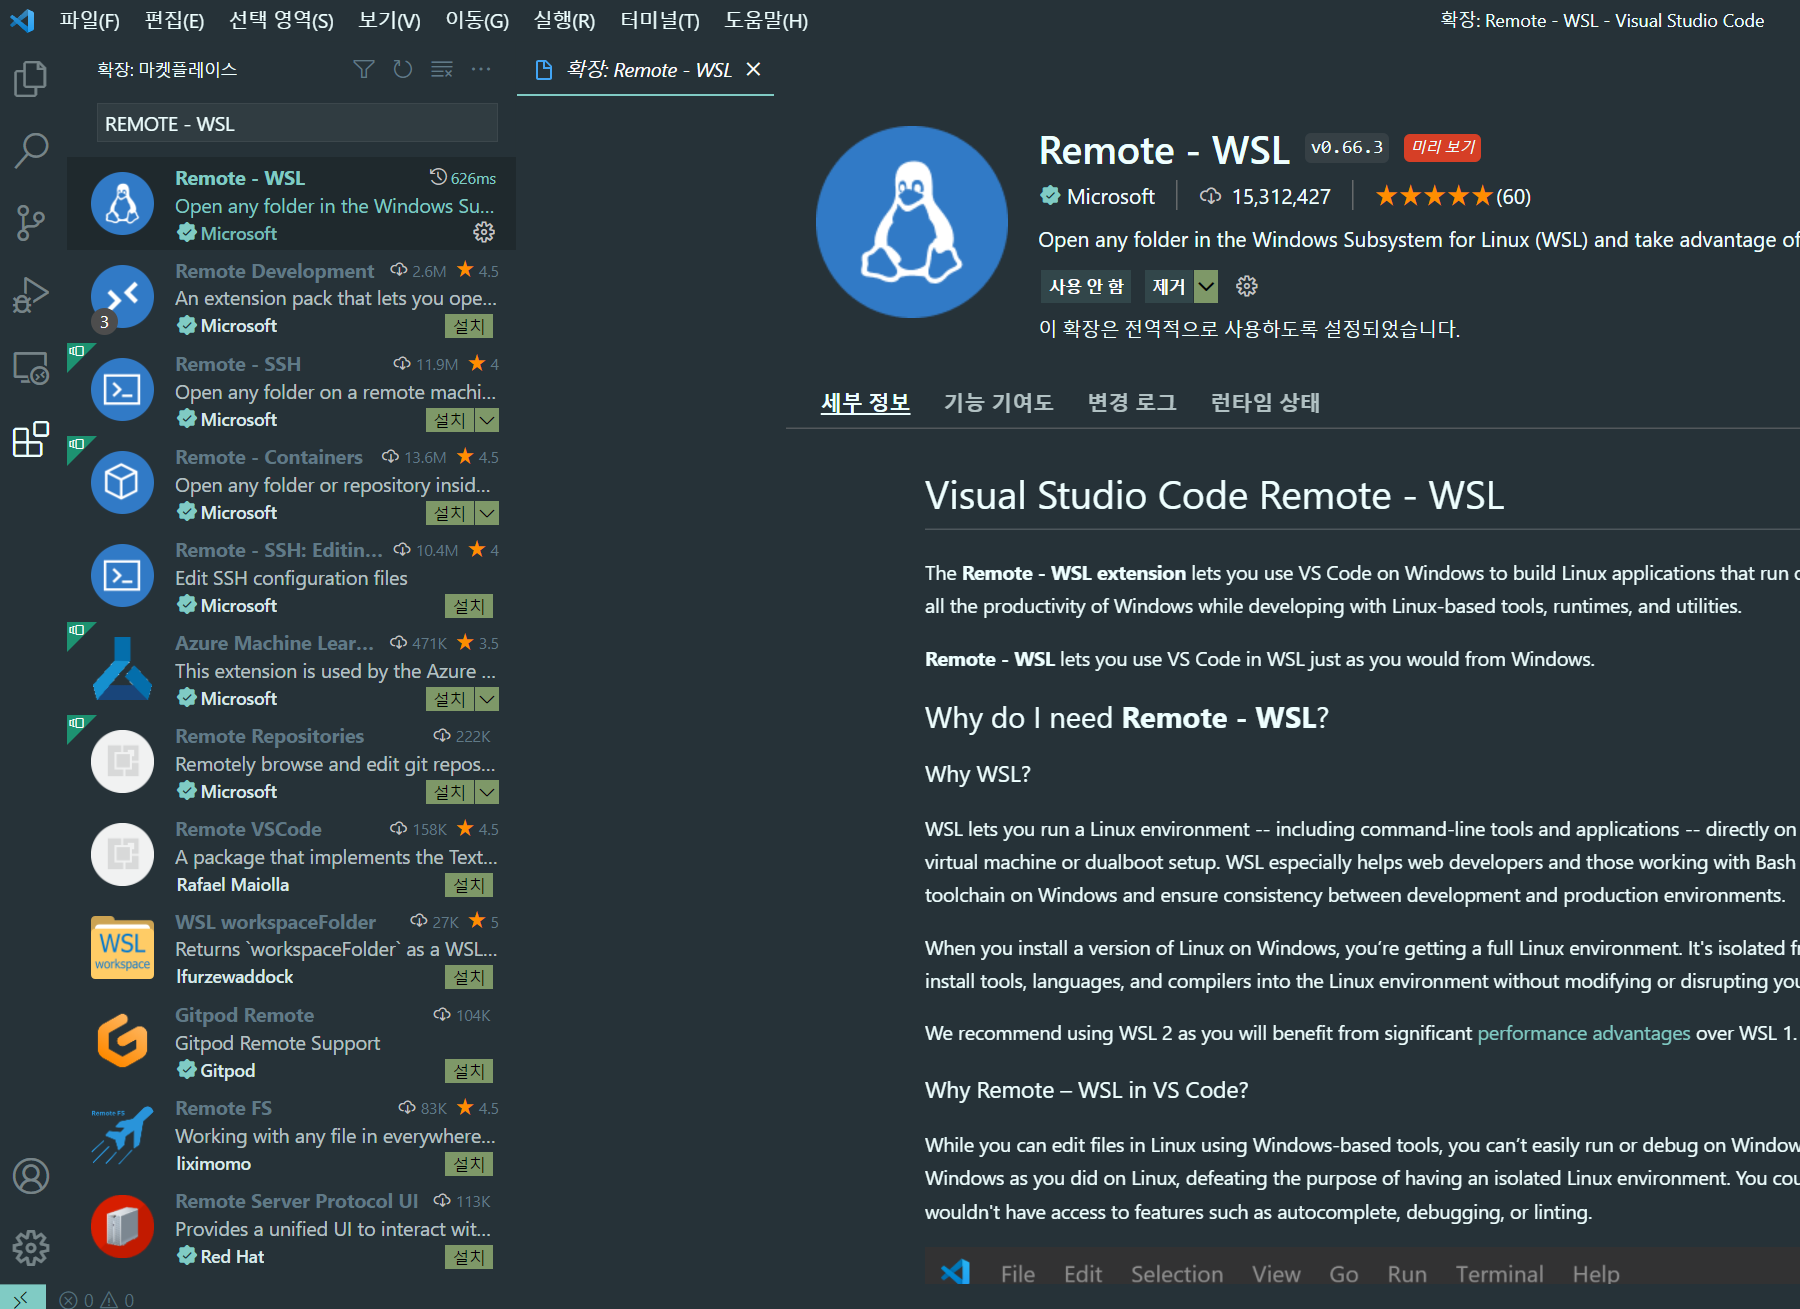The width and height of the screenshot is (1800, 1309).
Task: Switch to 세부 정보 tab
Action: pyautogui.click(x=865, y=402)
